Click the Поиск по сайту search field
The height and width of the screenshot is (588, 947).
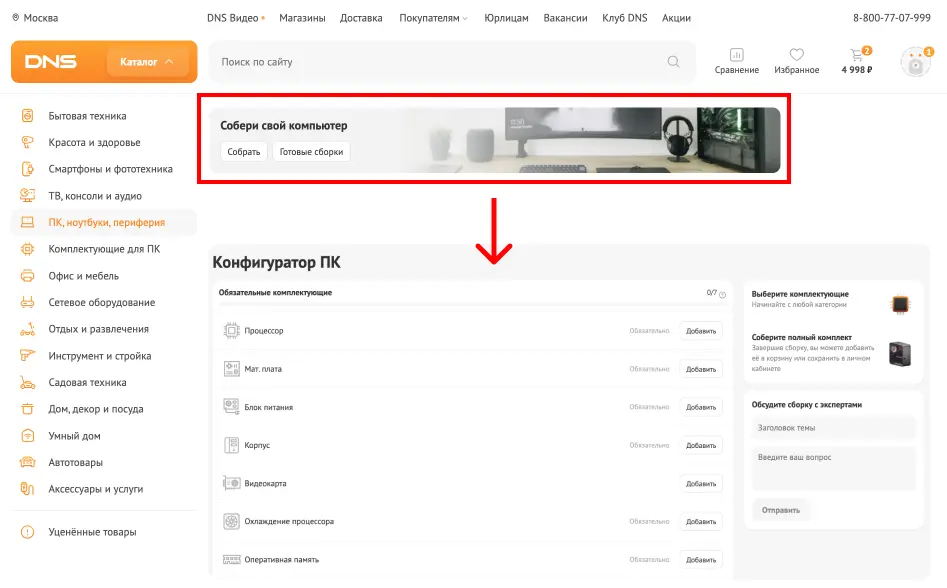click(x=440, y=62)
